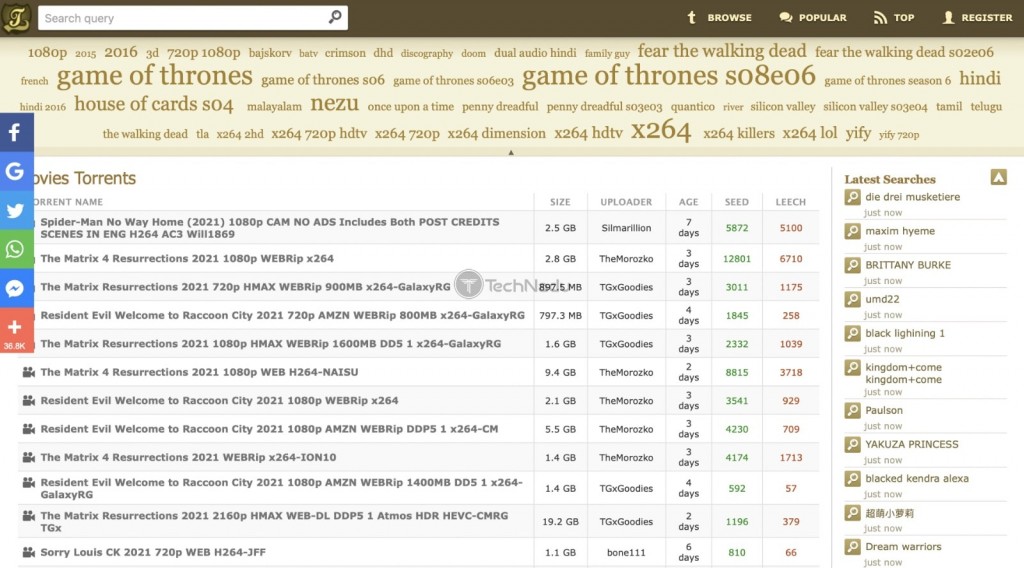The image size is (1024, 568).
Task: Click size cell '19.2 GB'
Action: 560,522
